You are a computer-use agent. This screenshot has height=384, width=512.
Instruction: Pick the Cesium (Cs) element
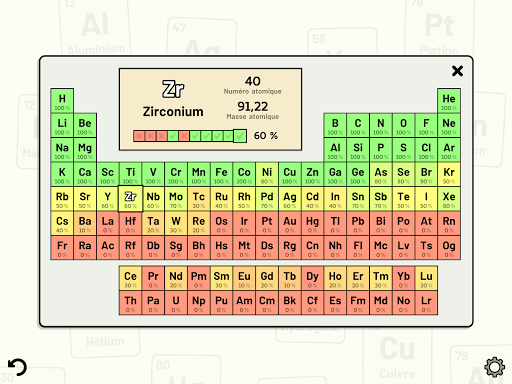click(x=62, y=223)
